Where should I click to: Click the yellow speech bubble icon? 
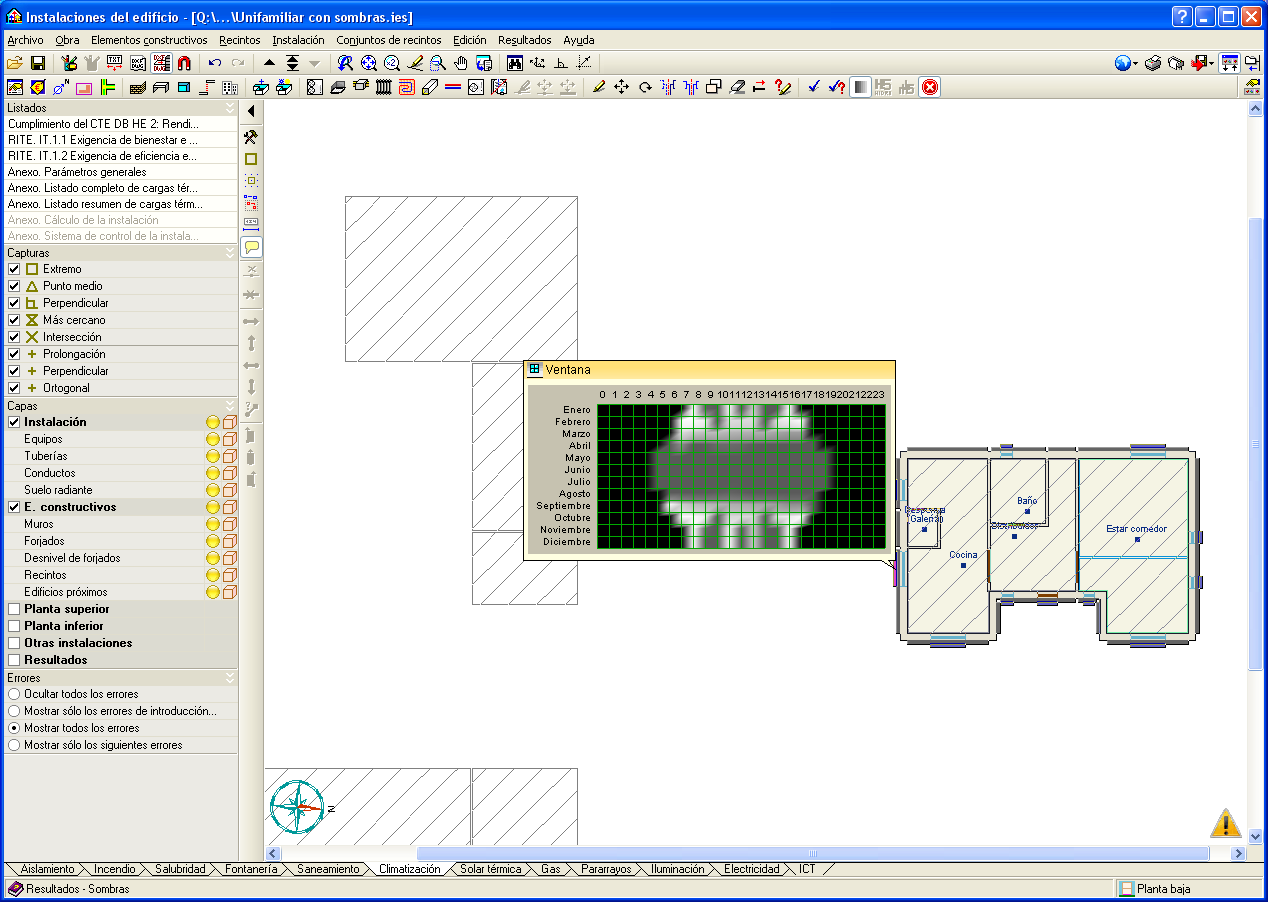tap(251, 246)
